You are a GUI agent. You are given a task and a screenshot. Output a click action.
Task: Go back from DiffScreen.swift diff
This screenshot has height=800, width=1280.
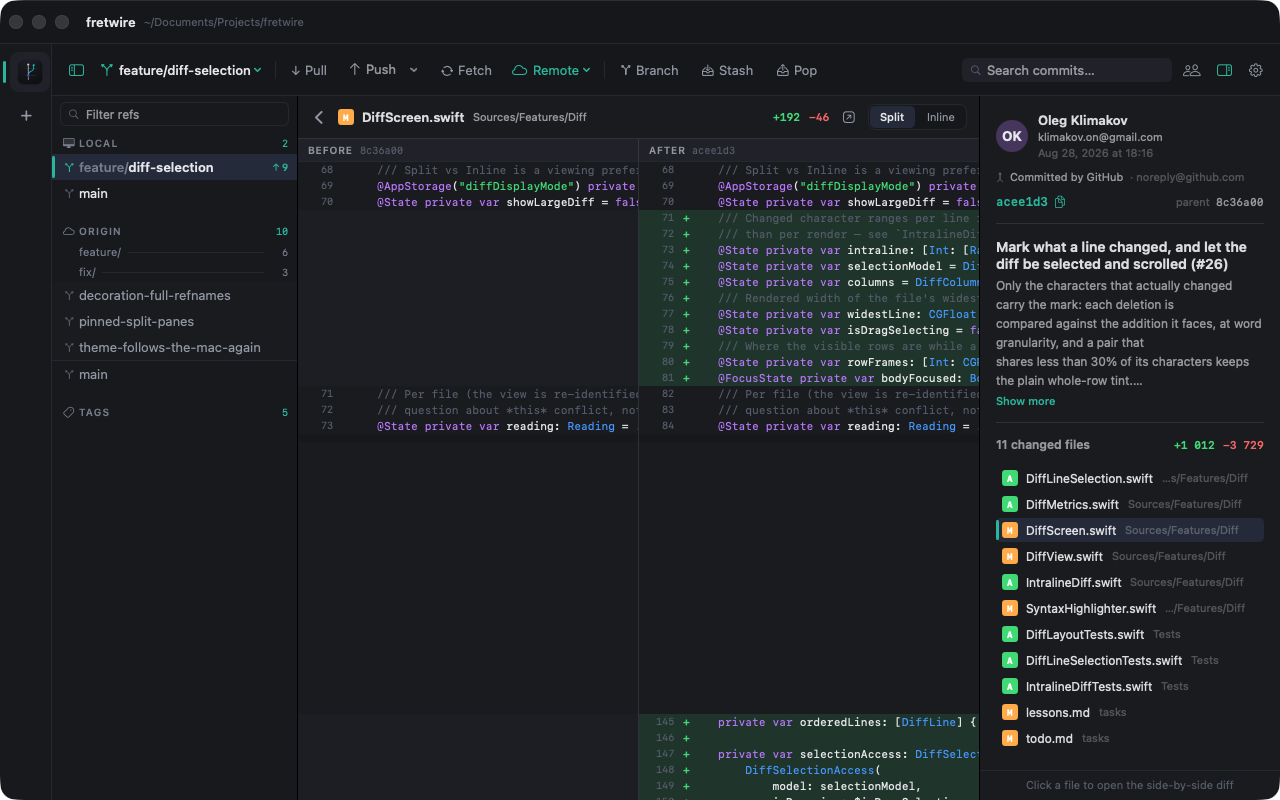click(x=319, y=117)
